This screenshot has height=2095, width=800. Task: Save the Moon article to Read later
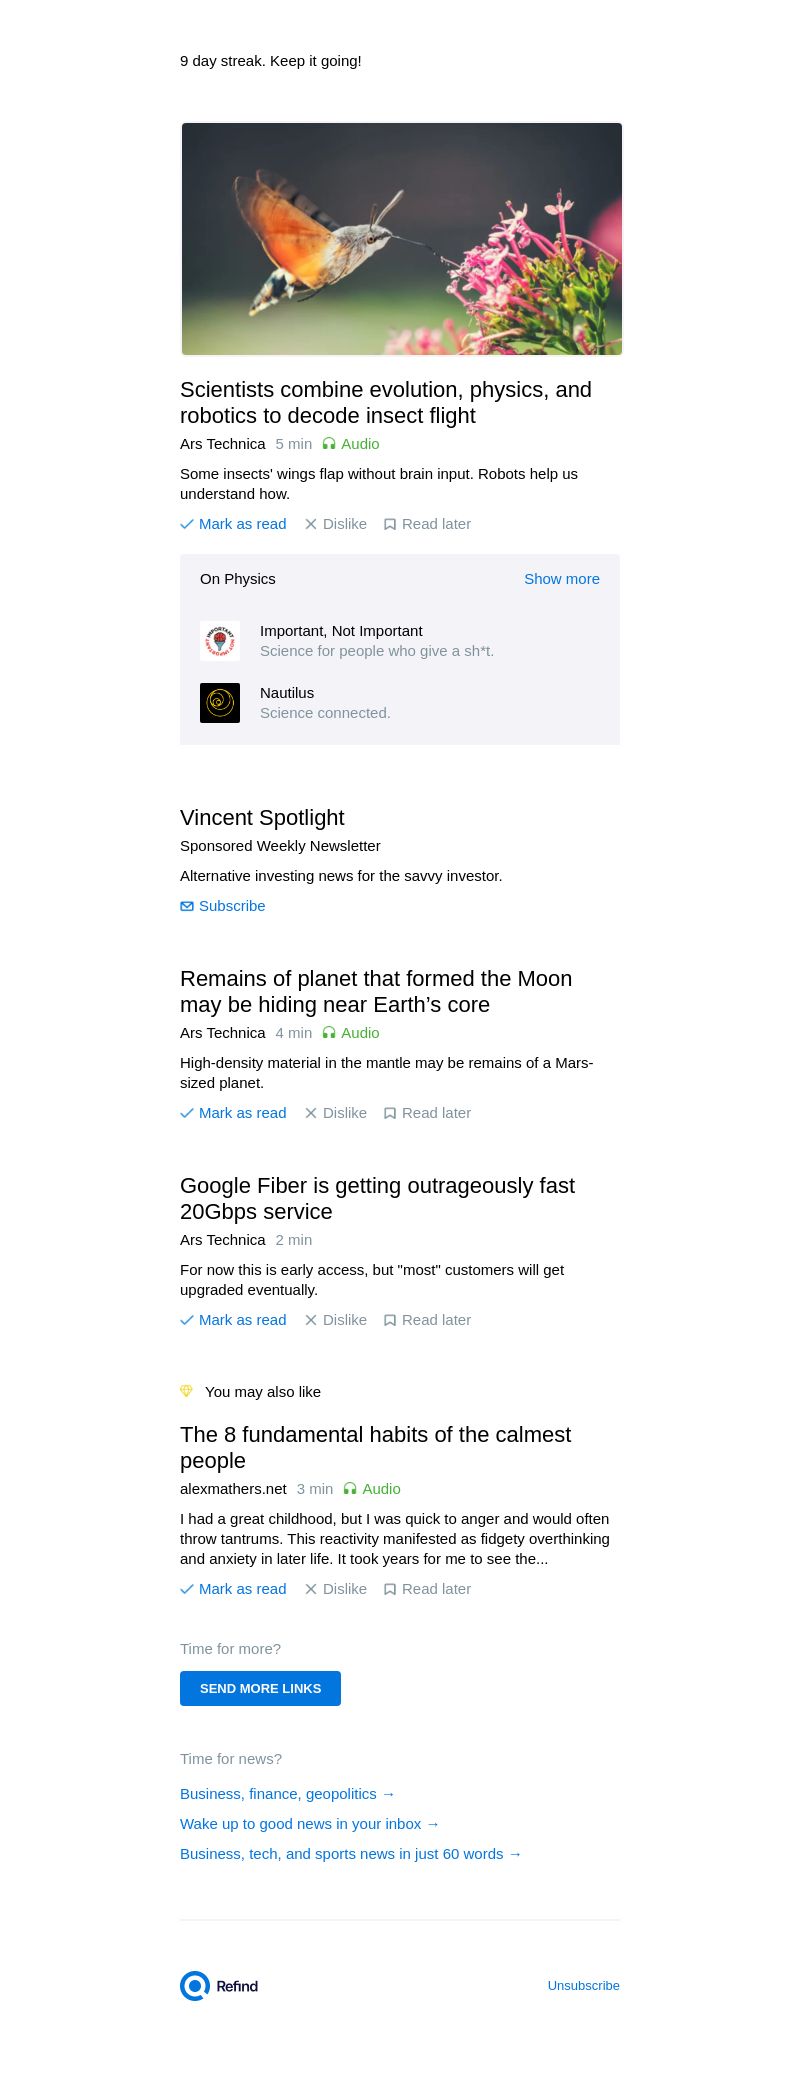pyautogui.click(x=427, y=1113)
